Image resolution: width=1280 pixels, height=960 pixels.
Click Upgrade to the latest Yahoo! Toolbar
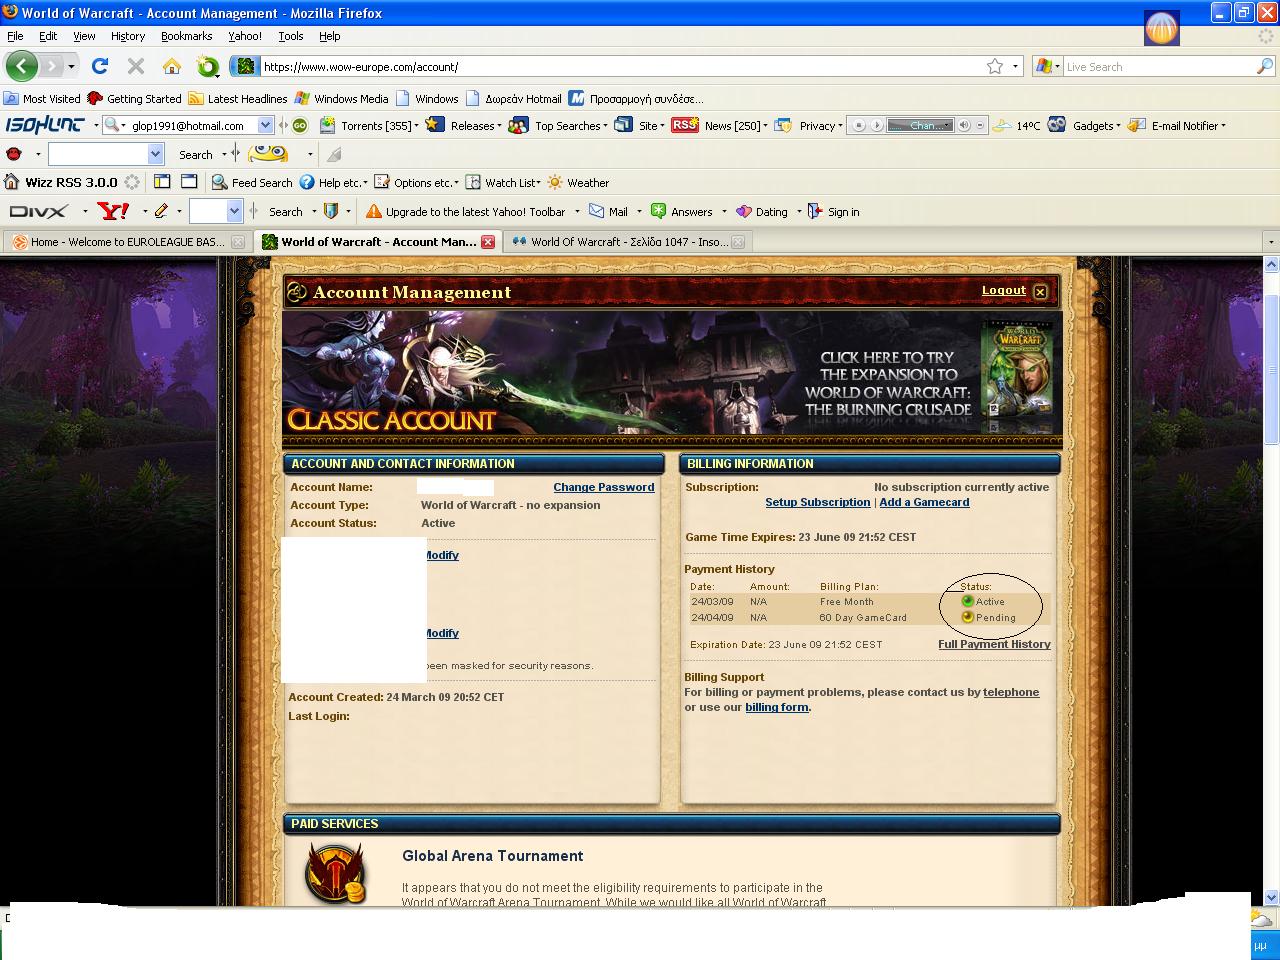(466, 211)
